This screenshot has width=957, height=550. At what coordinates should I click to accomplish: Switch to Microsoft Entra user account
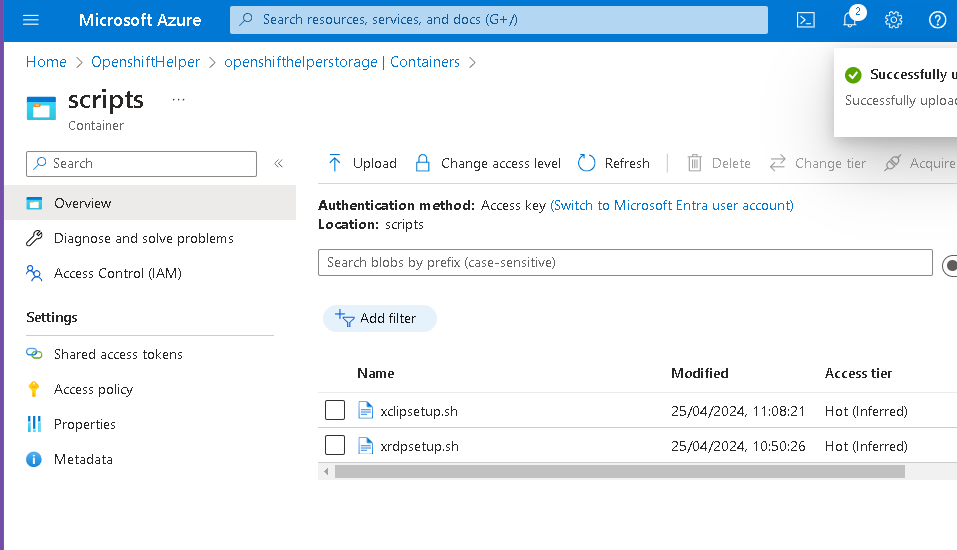click(672, 205)
